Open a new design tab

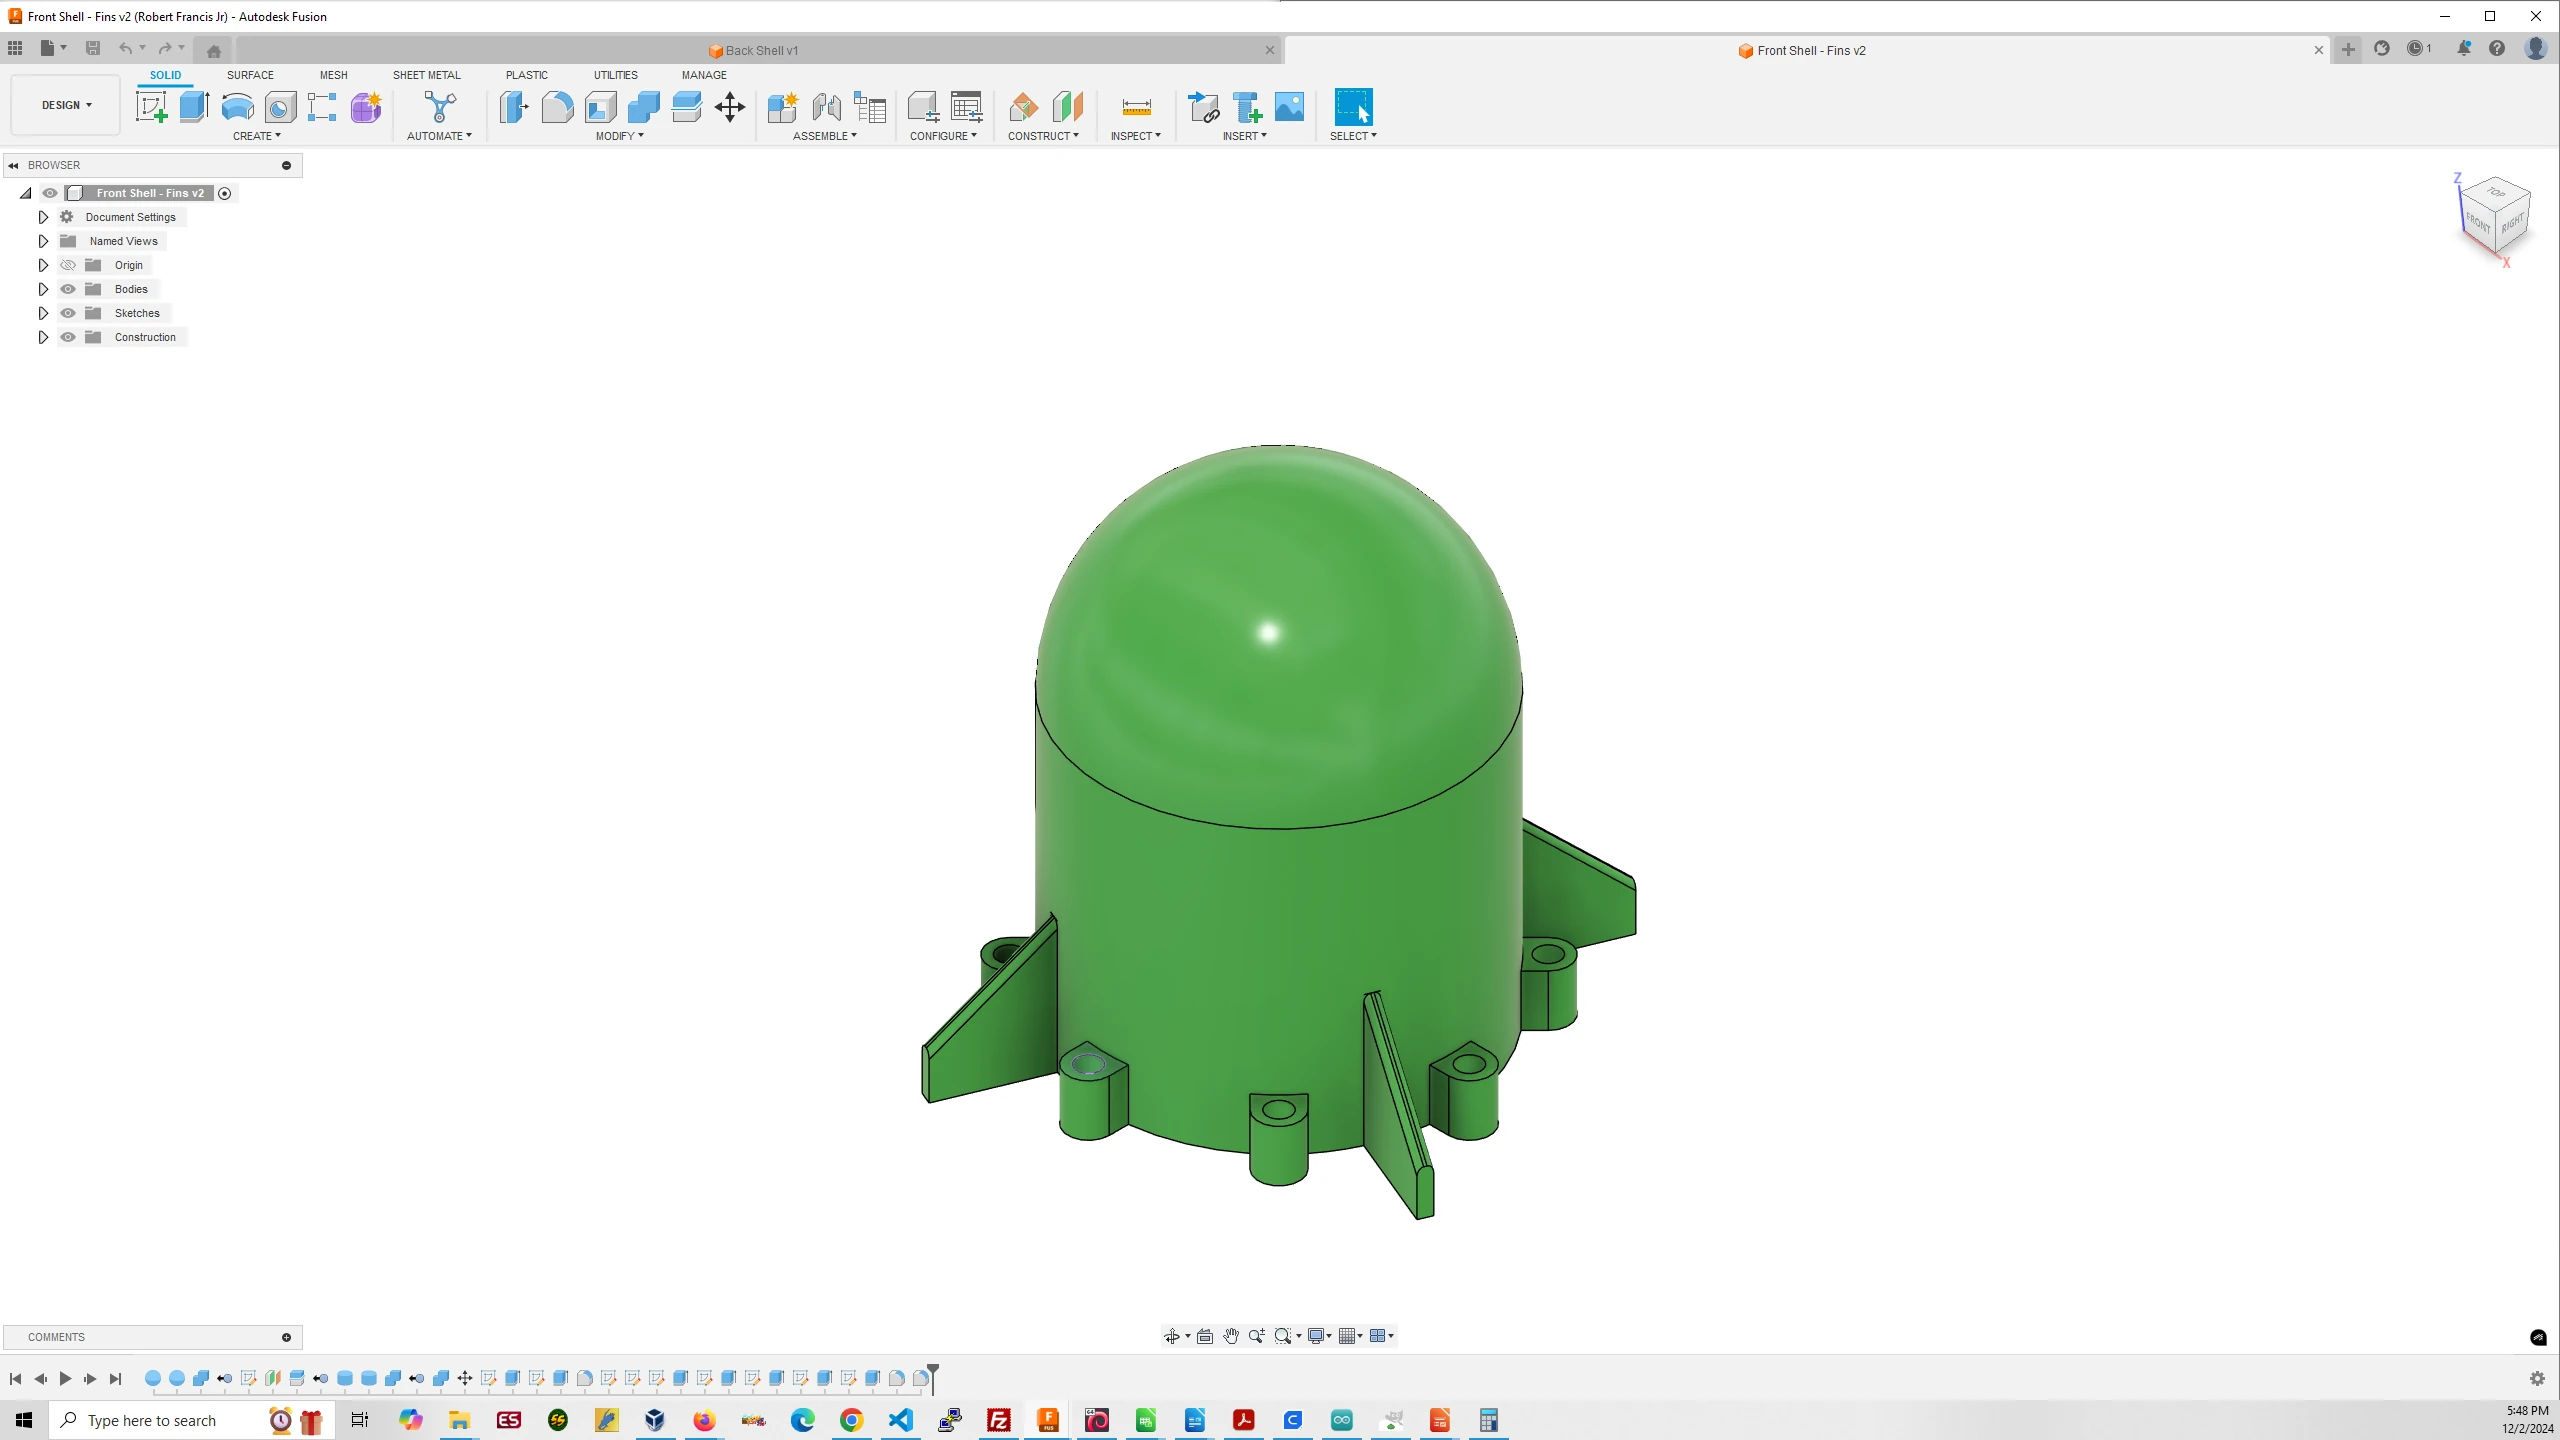click(2348, 49)
